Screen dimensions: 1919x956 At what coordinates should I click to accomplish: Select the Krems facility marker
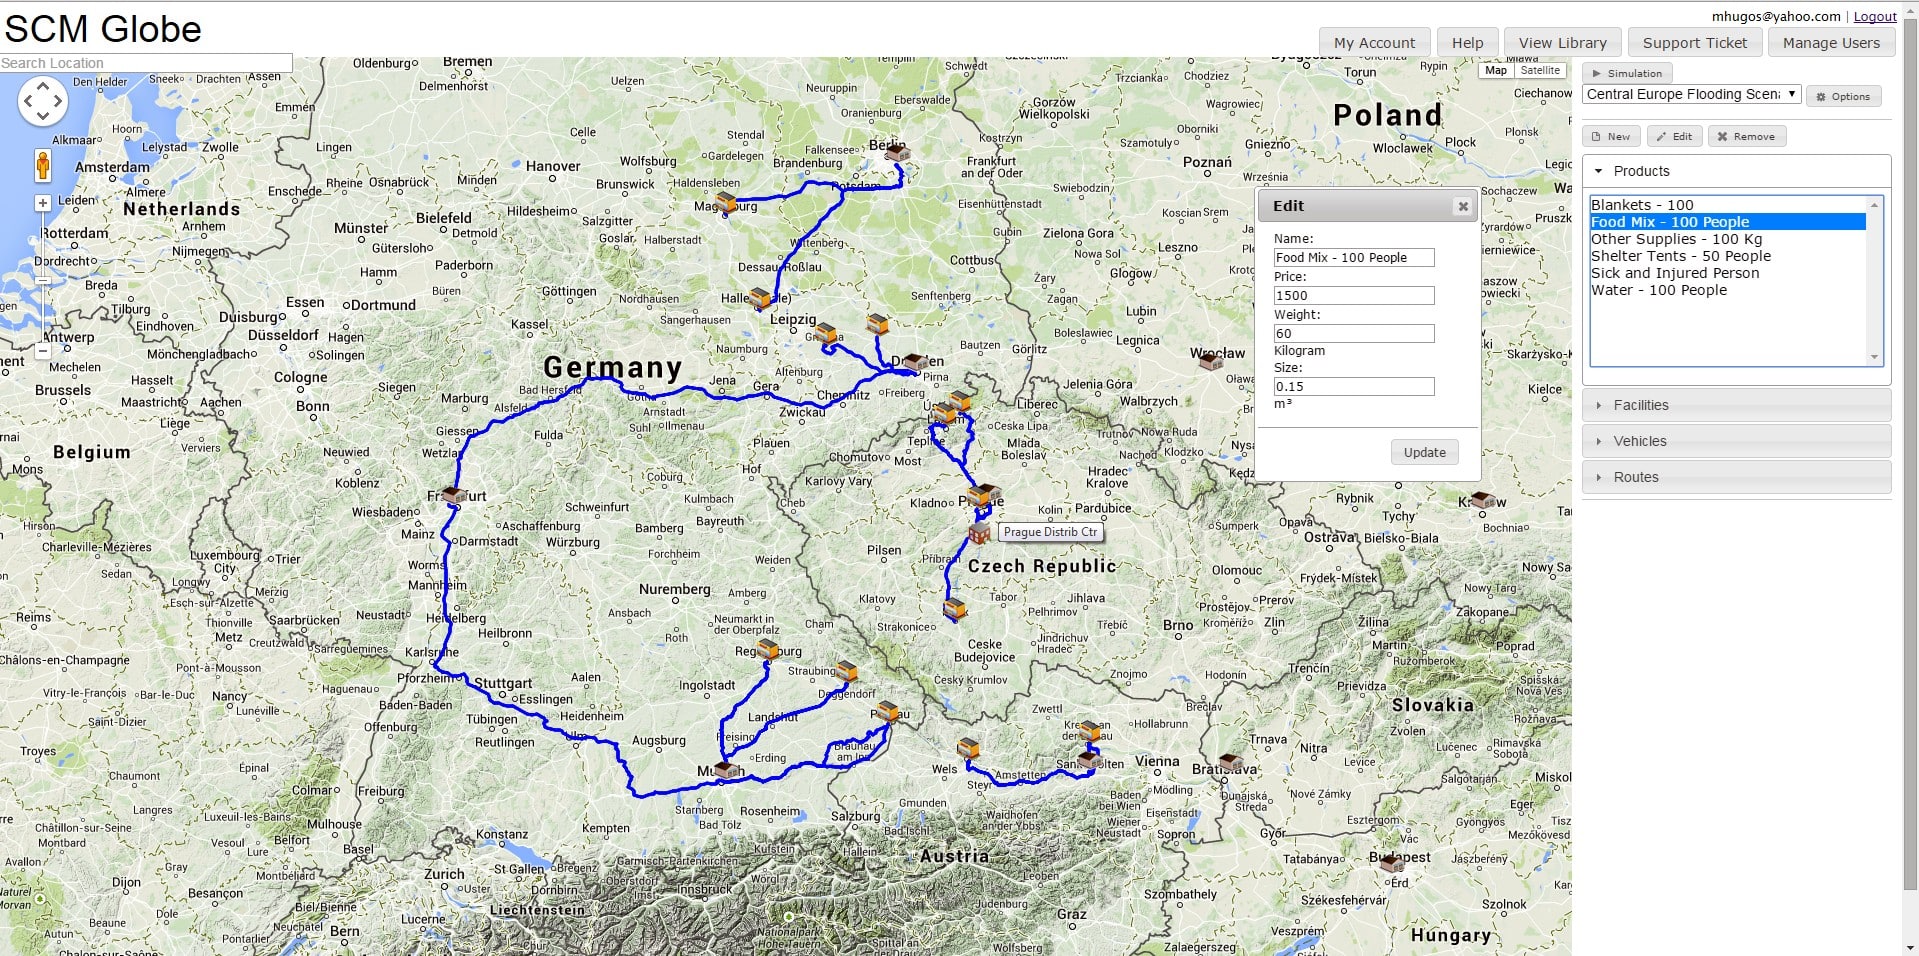pyautogui.click(x=1090, y=731)
